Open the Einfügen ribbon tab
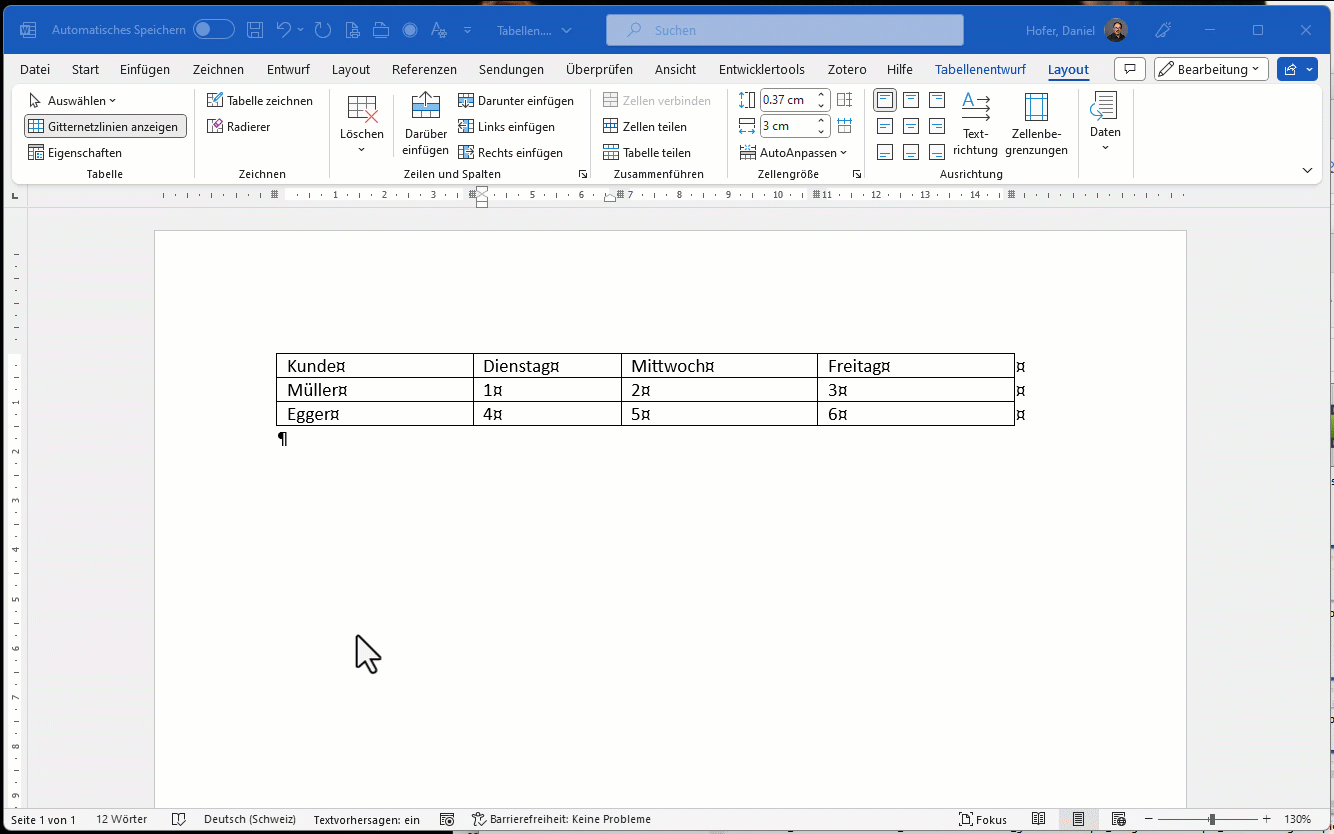The image size is (1334, 834). pyautogui.click(x=145, y=69)
